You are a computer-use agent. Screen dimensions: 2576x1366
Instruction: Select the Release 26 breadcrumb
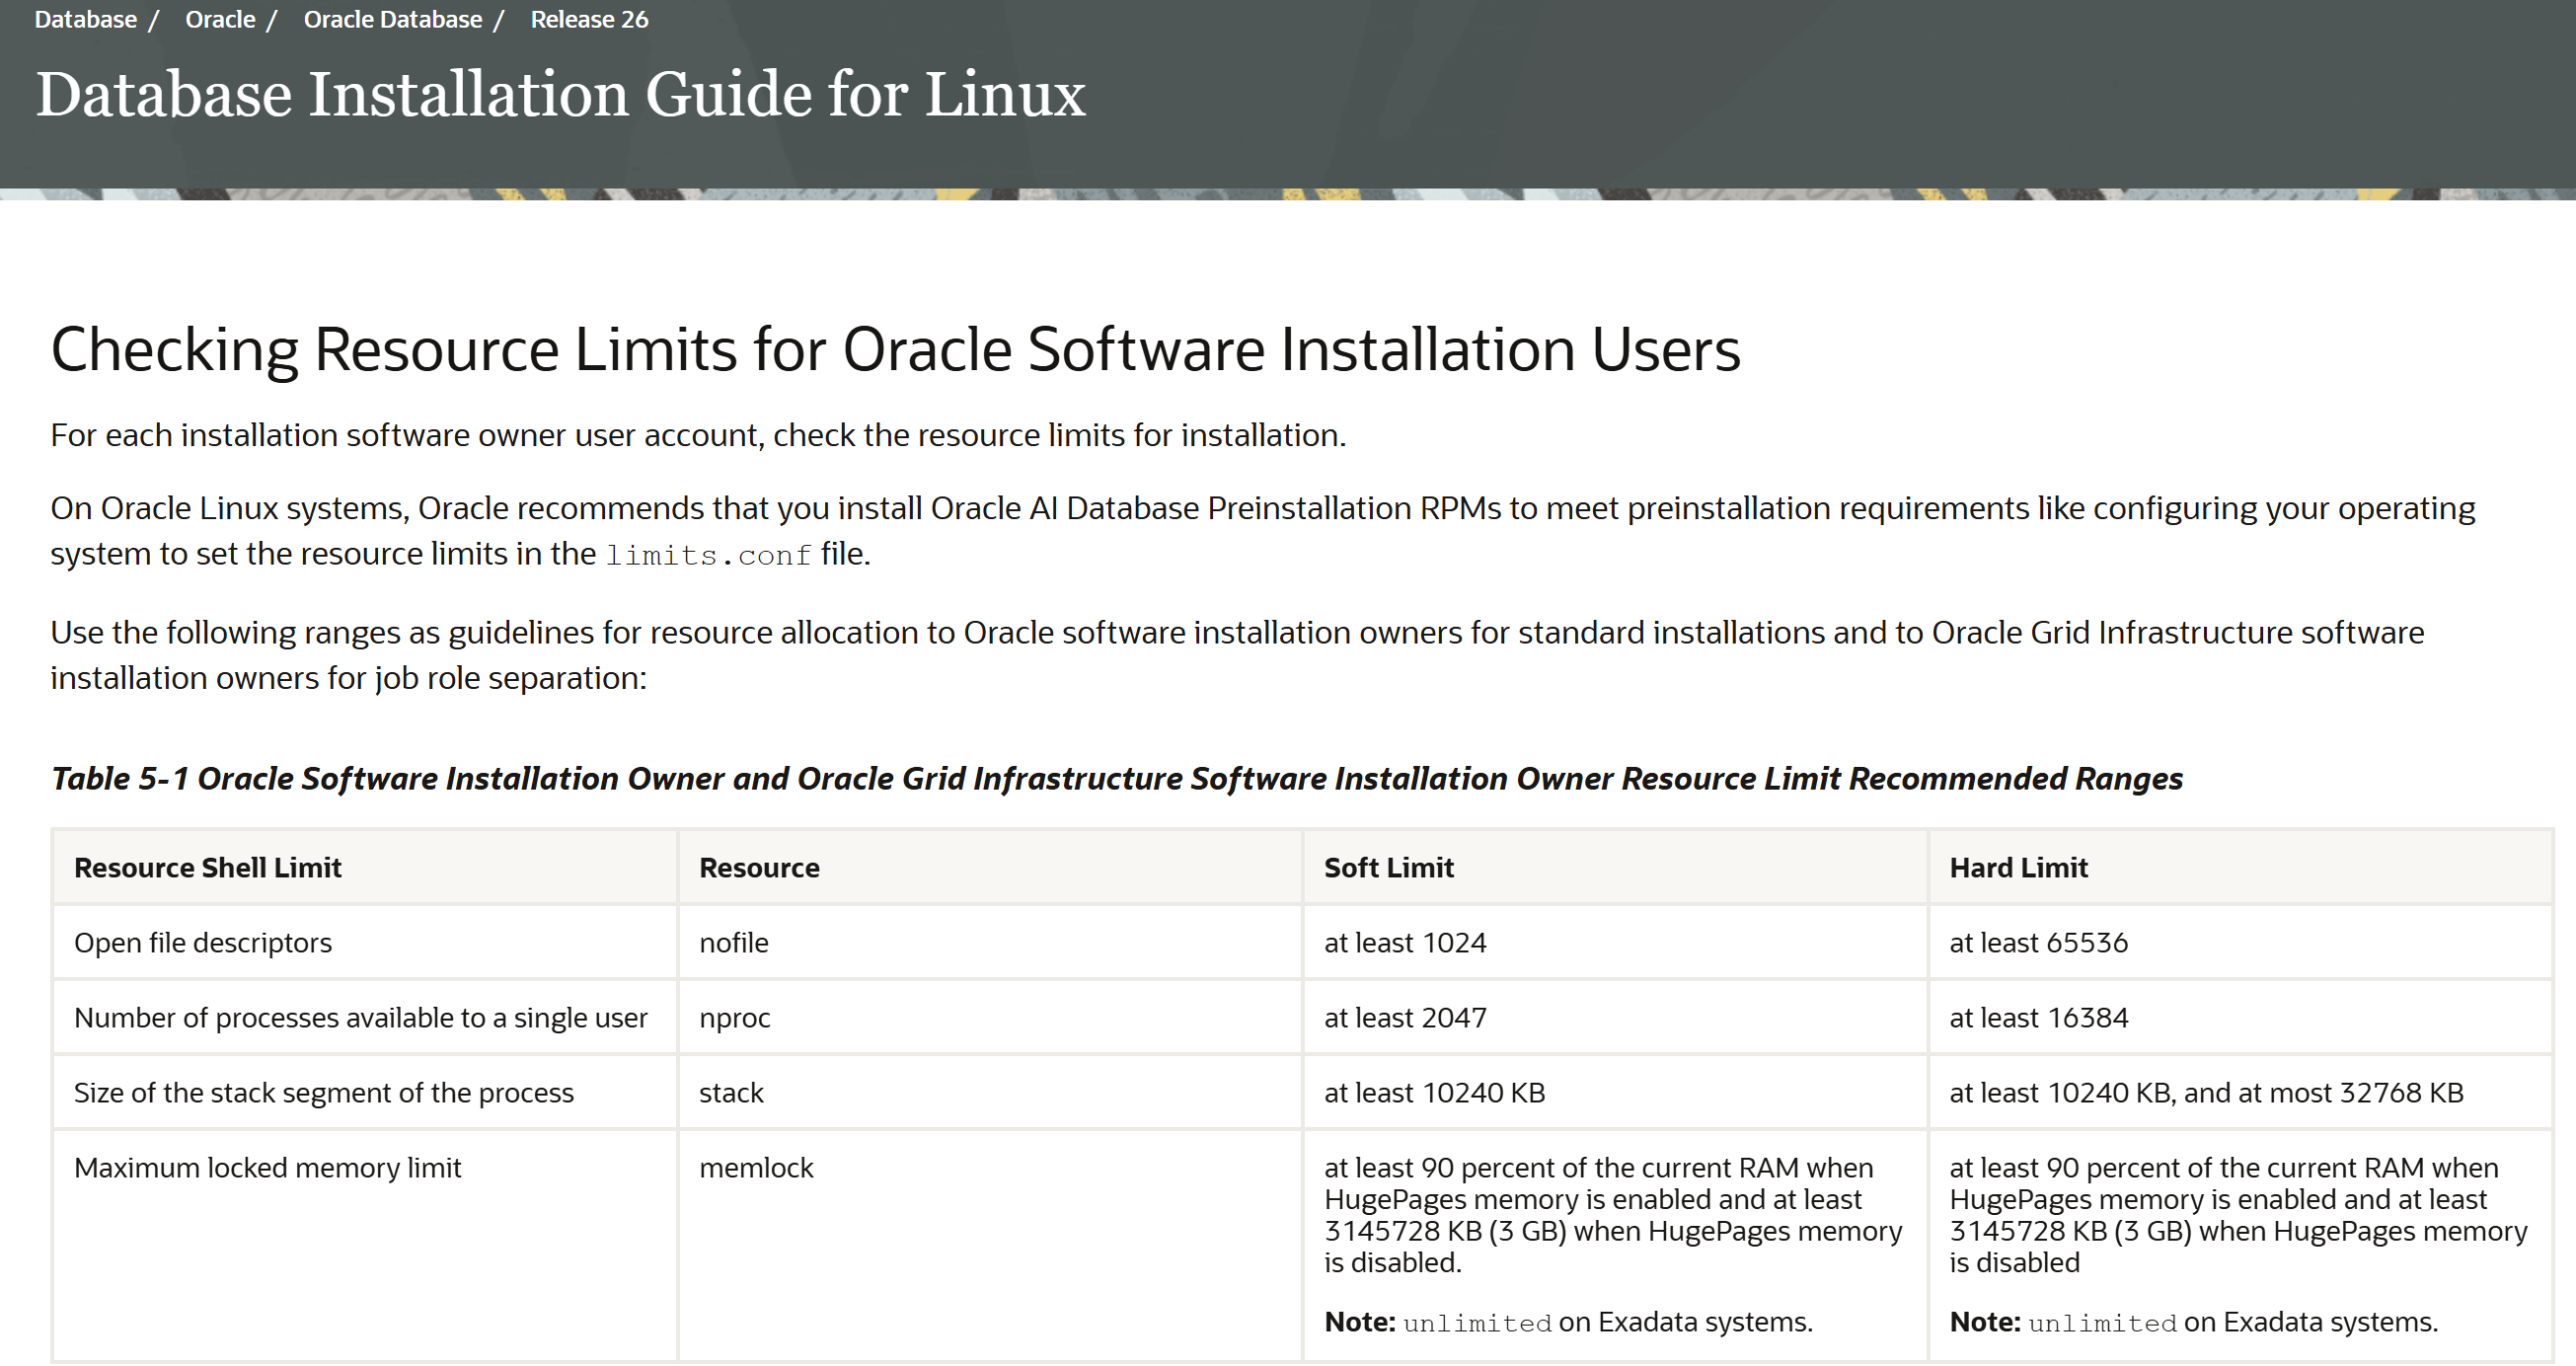click(x=589, y=20)
